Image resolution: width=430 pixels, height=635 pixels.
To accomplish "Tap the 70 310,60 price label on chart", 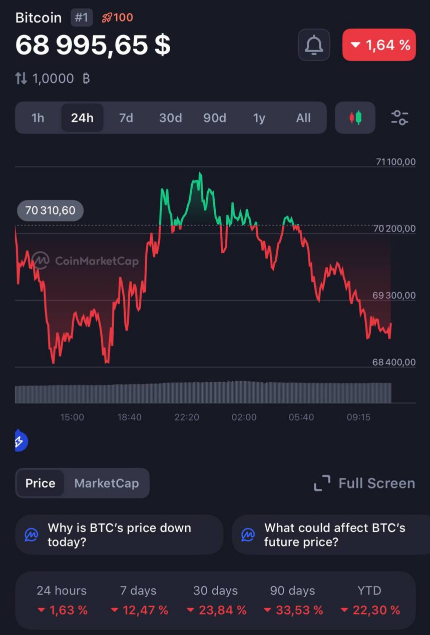I will (50, 210).
